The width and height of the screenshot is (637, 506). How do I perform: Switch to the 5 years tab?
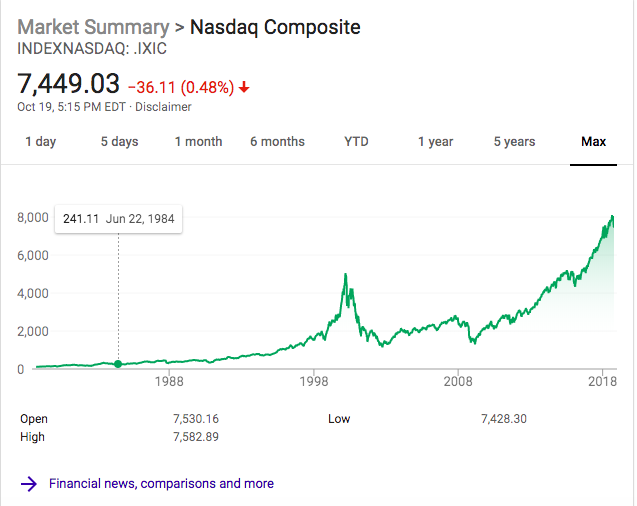pyautogui.click(x=514, y=142)
